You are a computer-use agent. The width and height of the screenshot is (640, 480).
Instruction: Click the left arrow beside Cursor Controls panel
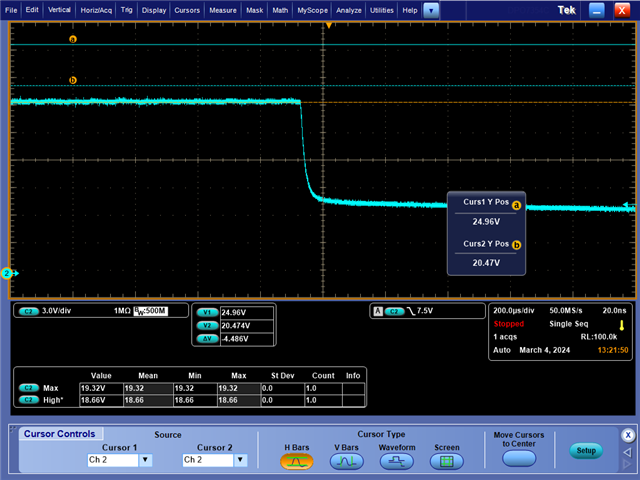click(628, 452)
